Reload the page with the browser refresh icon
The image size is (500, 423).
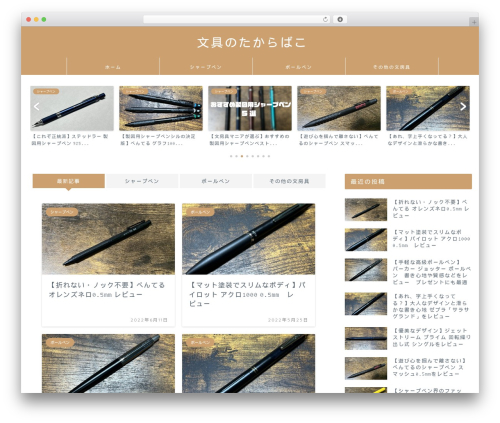pos(325,19)
